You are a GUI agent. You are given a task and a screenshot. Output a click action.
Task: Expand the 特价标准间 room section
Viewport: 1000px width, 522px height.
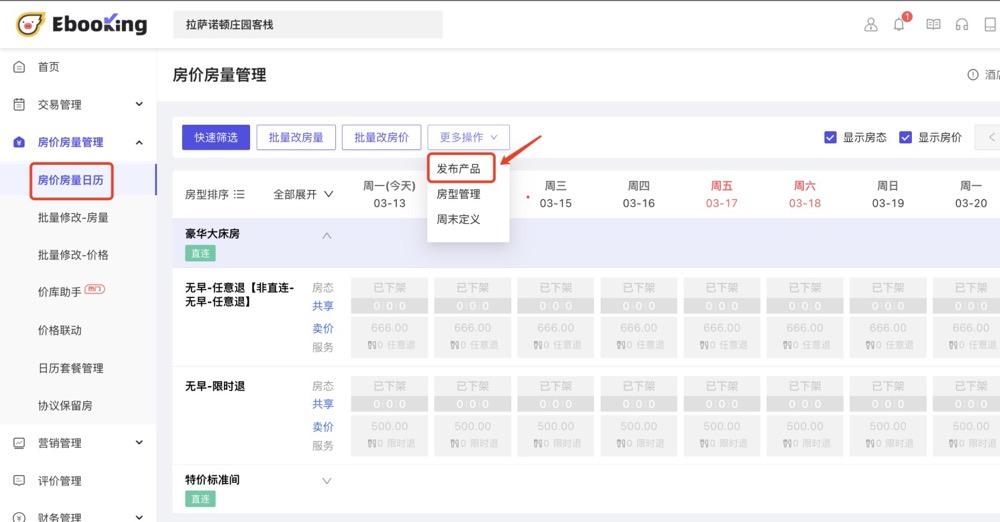pos(326,481)
